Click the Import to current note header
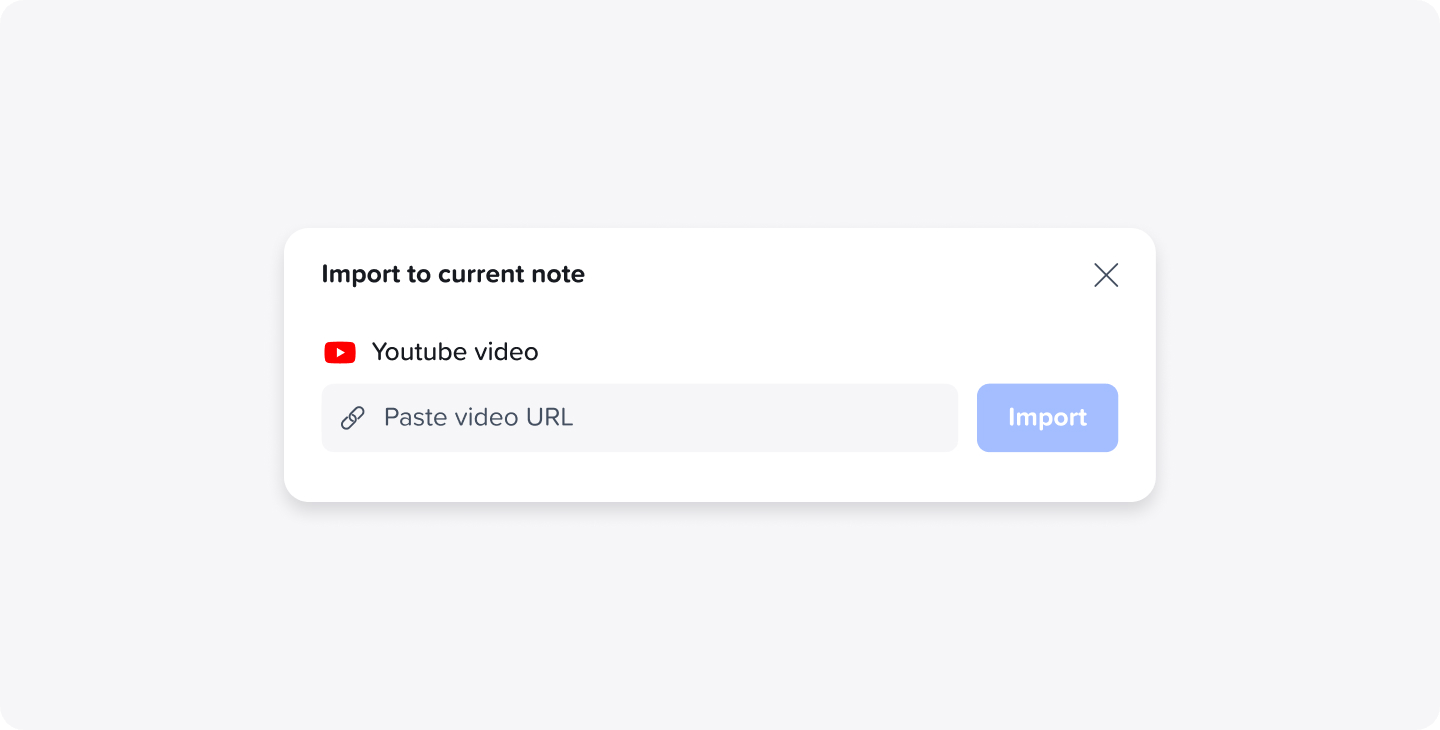 point(452,274)
